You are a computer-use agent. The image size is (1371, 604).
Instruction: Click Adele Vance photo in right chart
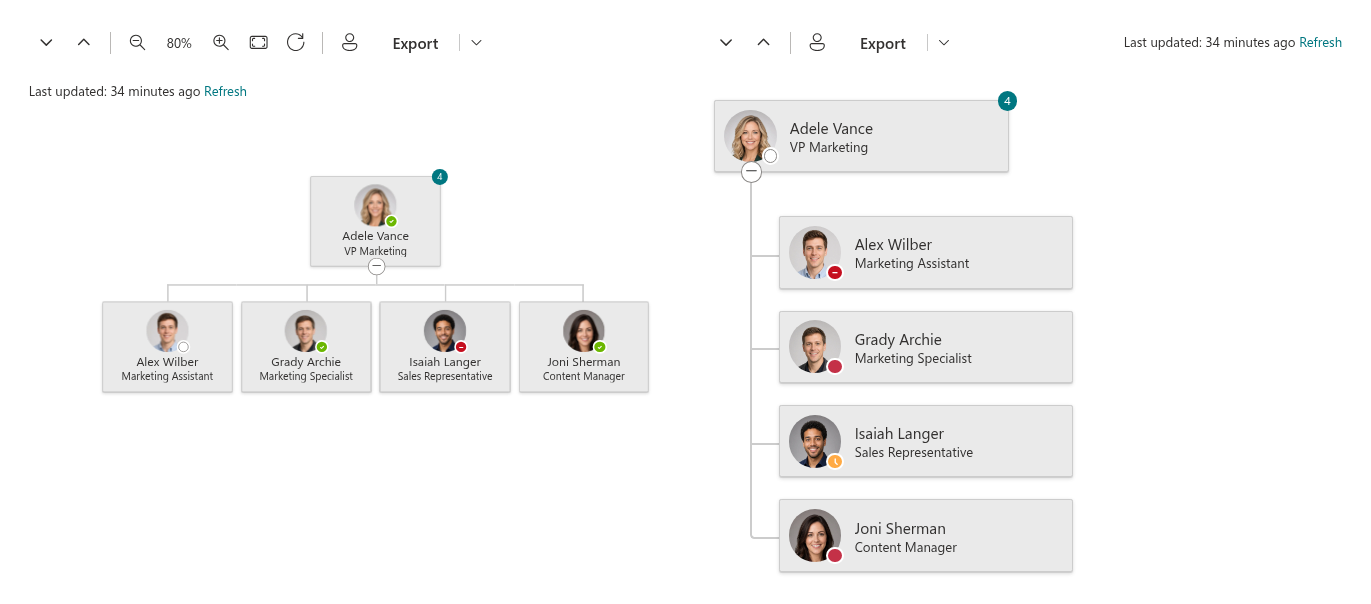(751, 136)
